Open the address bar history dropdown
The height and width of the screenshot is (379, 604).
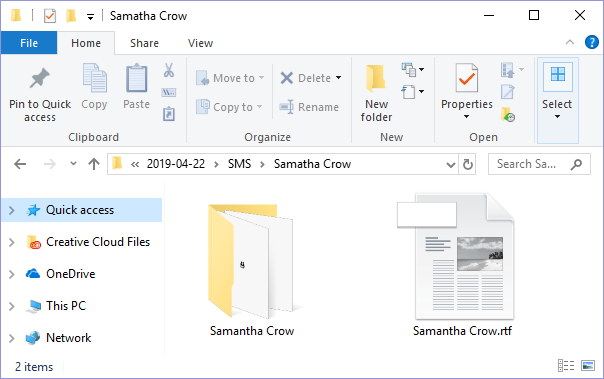click(450, 164)
